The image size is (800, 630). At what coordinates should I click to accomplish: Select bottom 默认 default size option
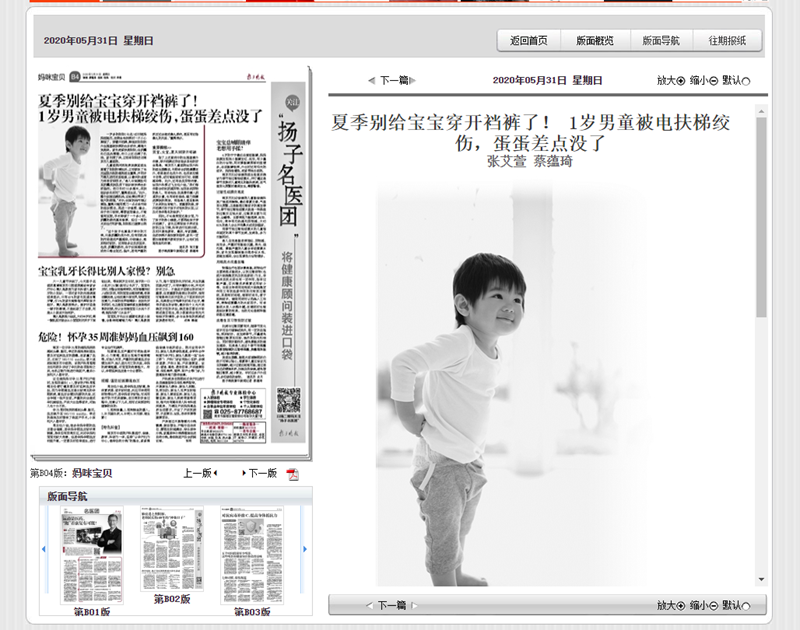746,605
